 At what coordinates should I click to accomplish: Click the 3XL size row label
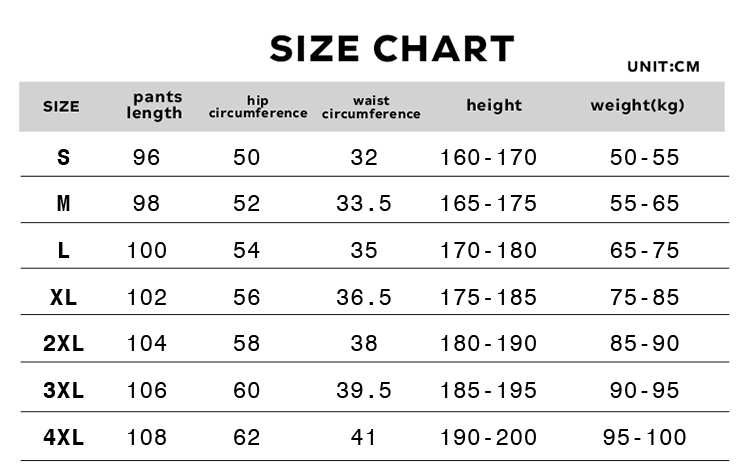coord(63,390)
